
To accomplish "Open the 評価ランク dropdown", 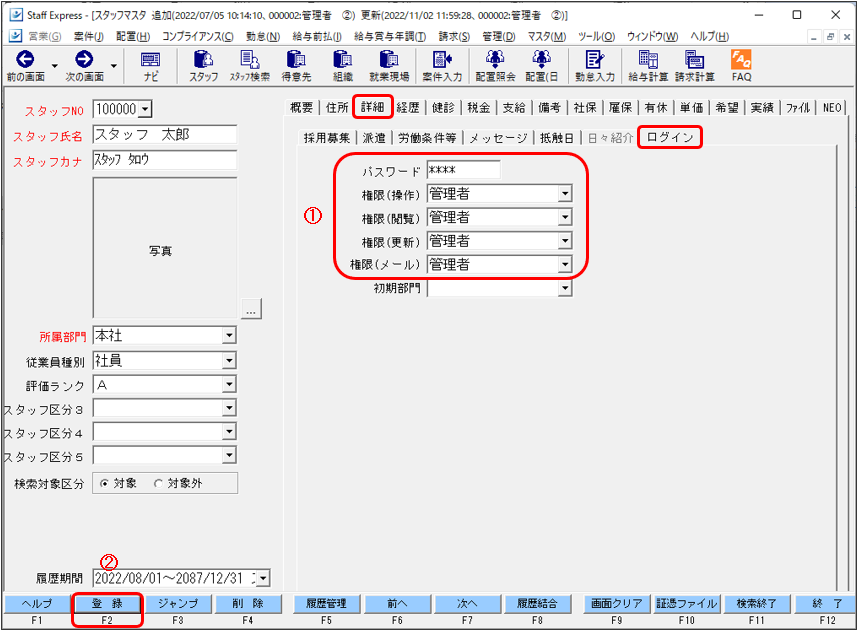I will pyautogui.click(x=229, y=385).
